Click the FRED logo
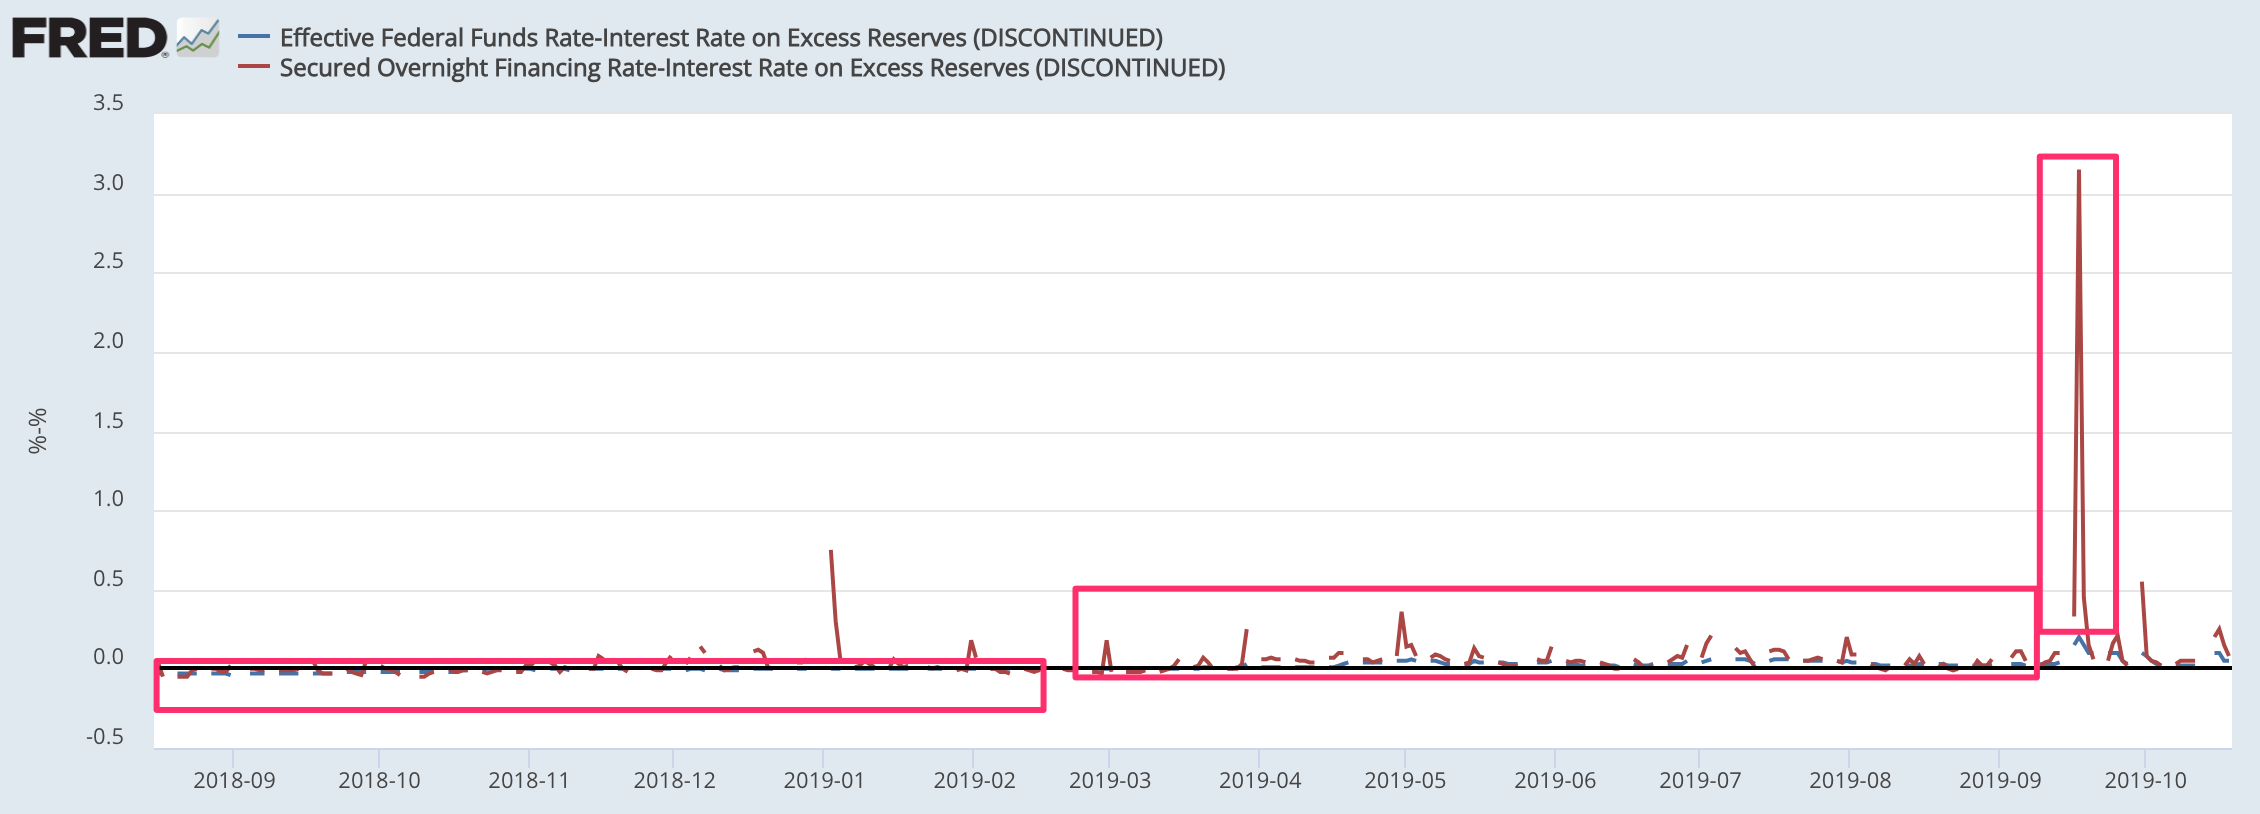Viewport: 2260px width, 814px height. pyautogui.click(x=90, y=39)
